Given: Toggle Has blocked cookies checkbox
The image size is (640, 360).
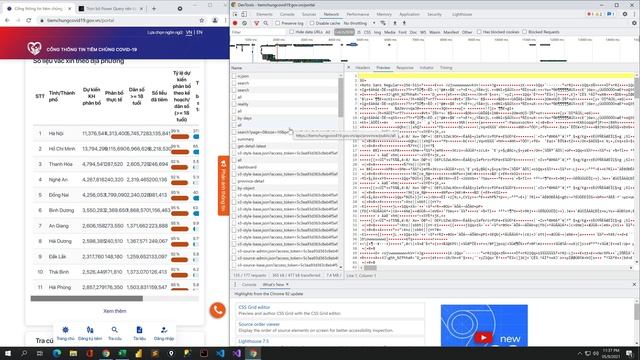Looking at the screenshot, I should tap(479, 32).
